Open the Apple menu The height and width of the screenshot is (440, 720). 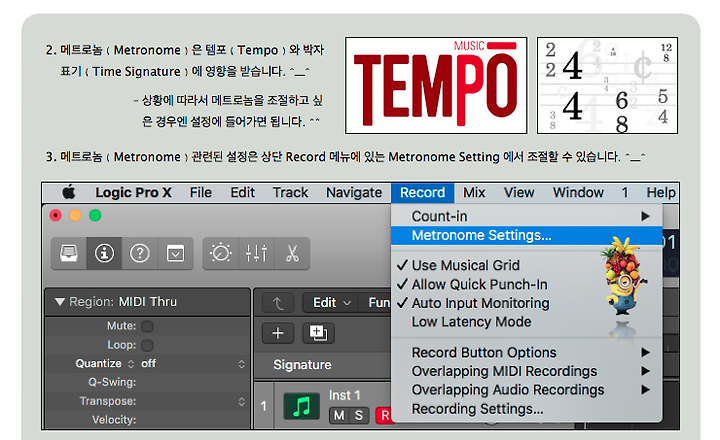pos(69,192)
